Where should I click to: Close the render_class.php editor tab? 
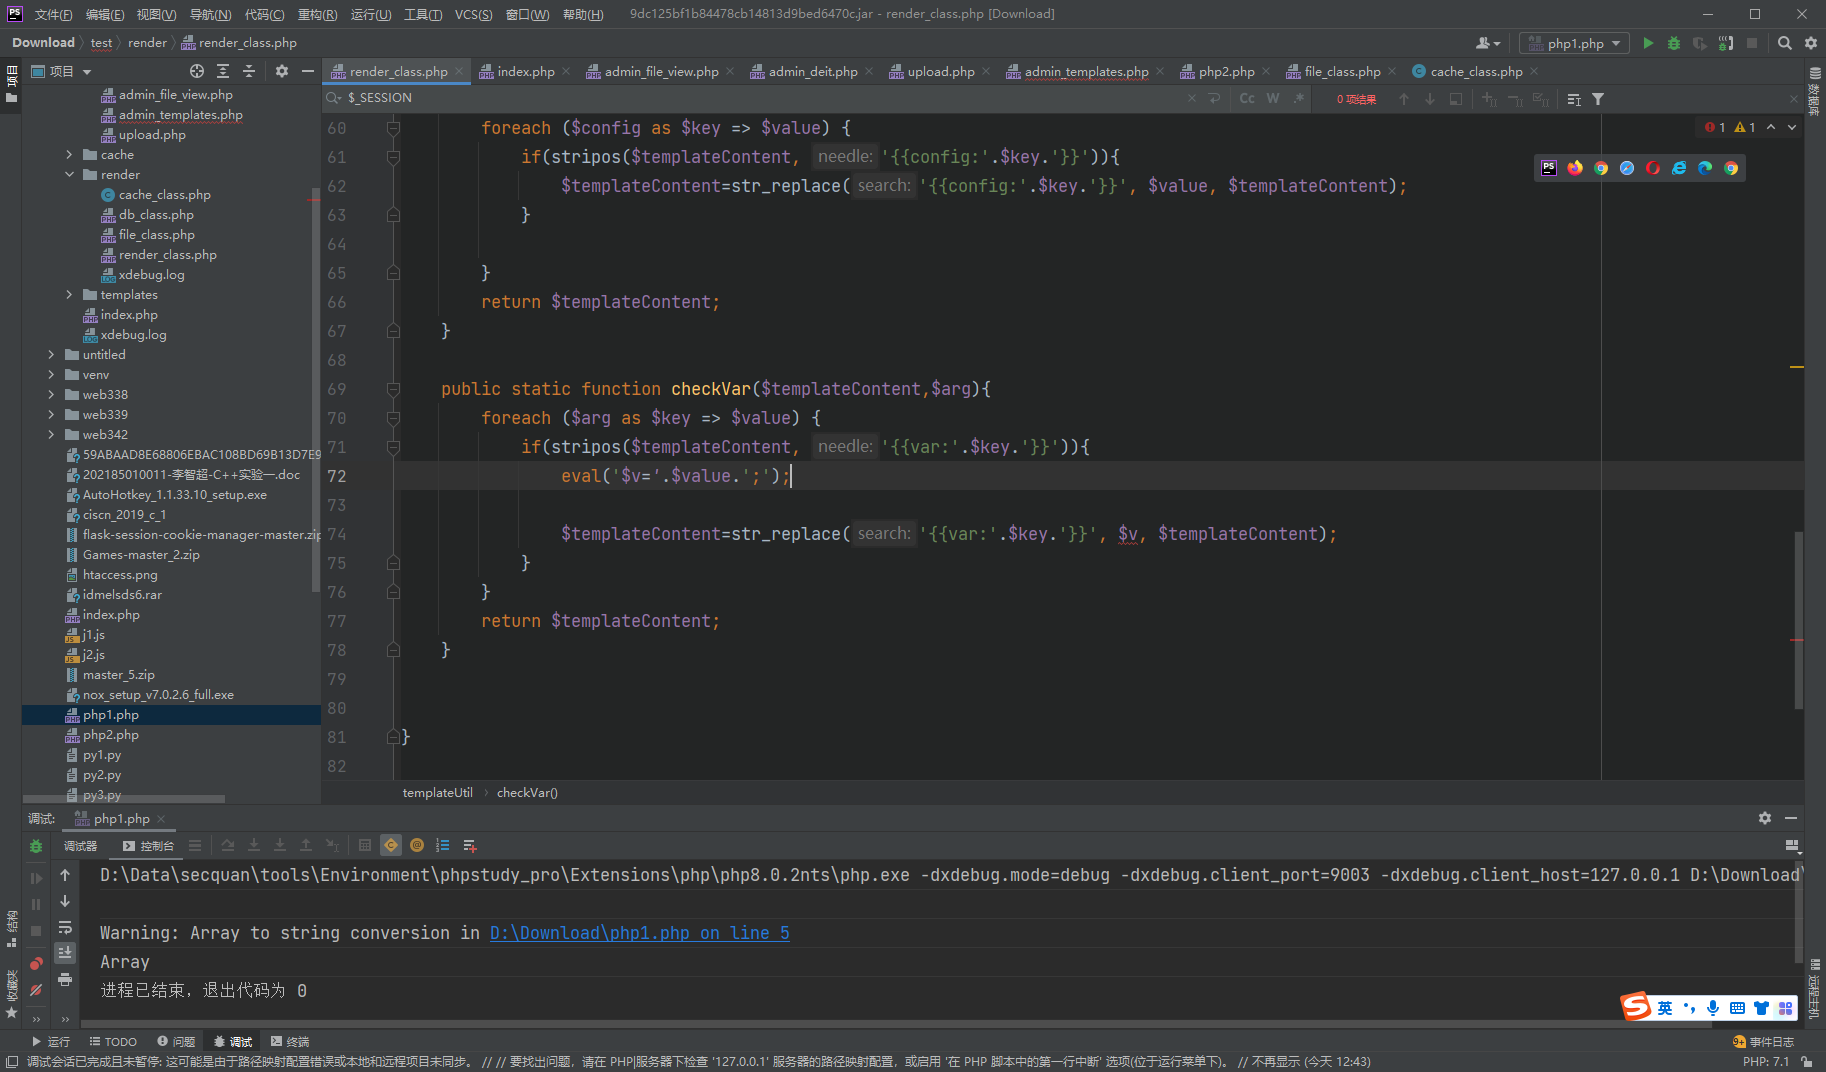459,71
